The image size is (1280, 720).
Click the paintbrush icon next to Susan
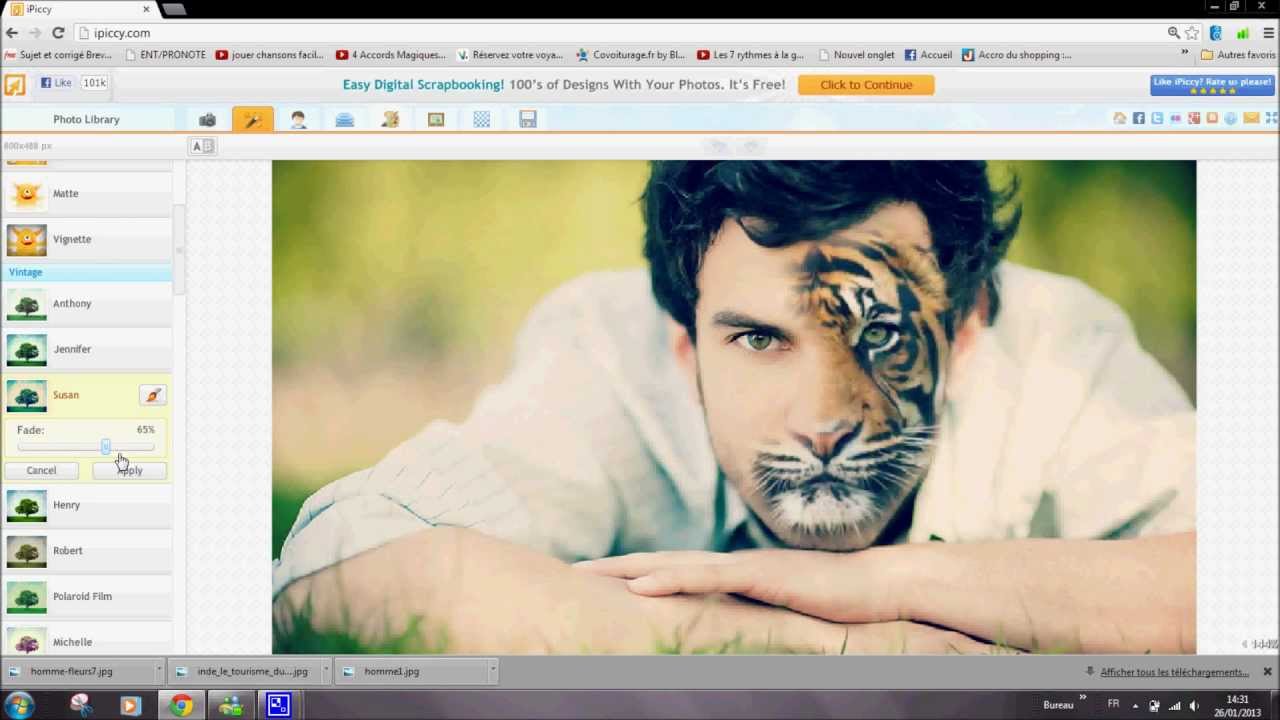(153, 395)
